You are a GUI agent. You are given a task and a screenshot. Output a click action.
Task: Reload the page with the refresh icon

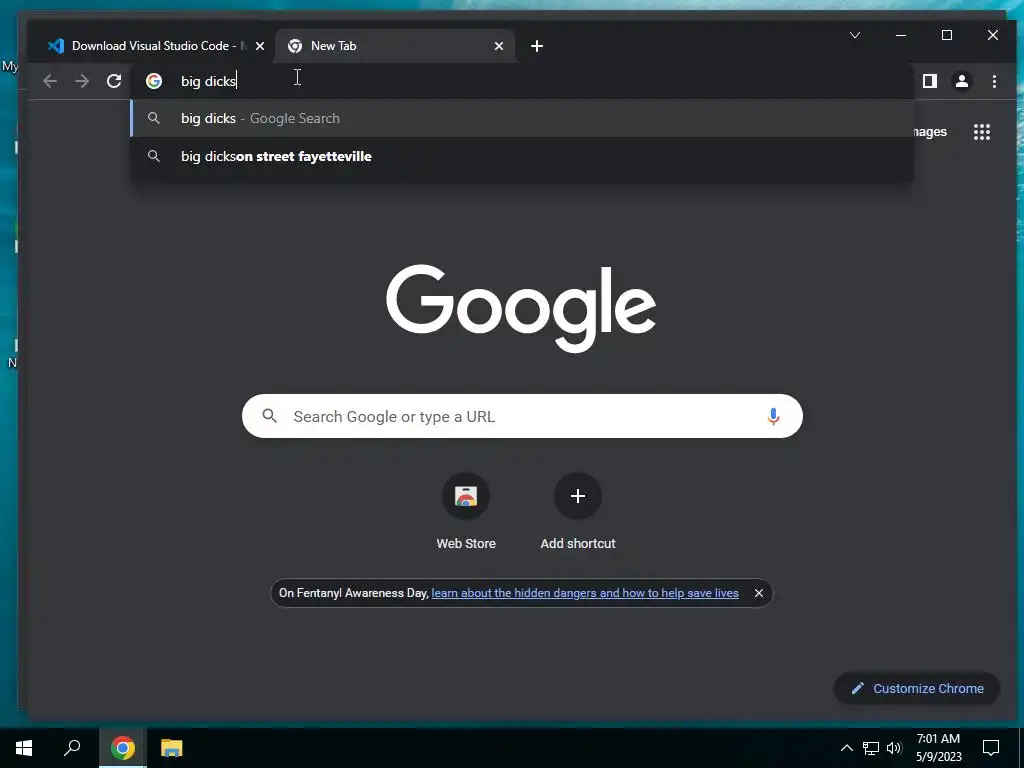click(114, 81)
